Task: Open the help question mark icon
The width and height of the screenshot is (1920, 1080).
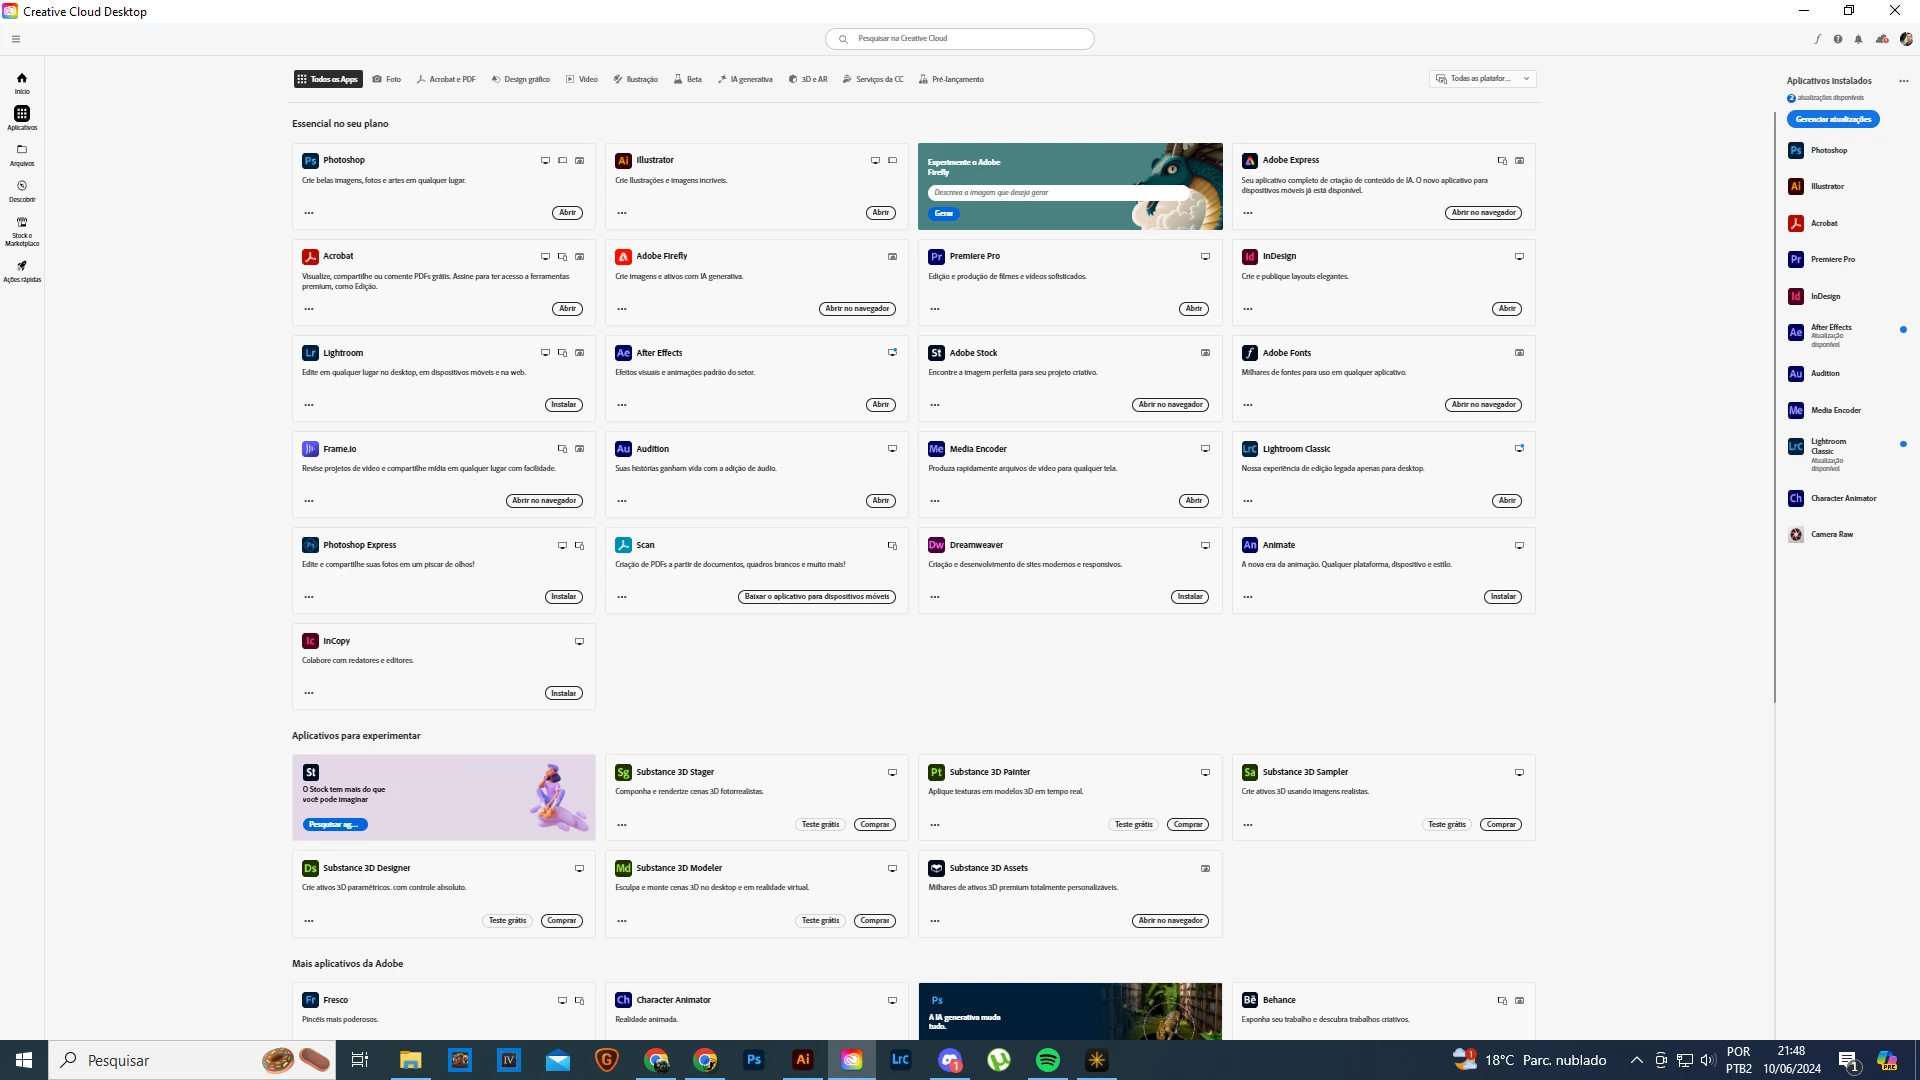Action: (1838, 39)
